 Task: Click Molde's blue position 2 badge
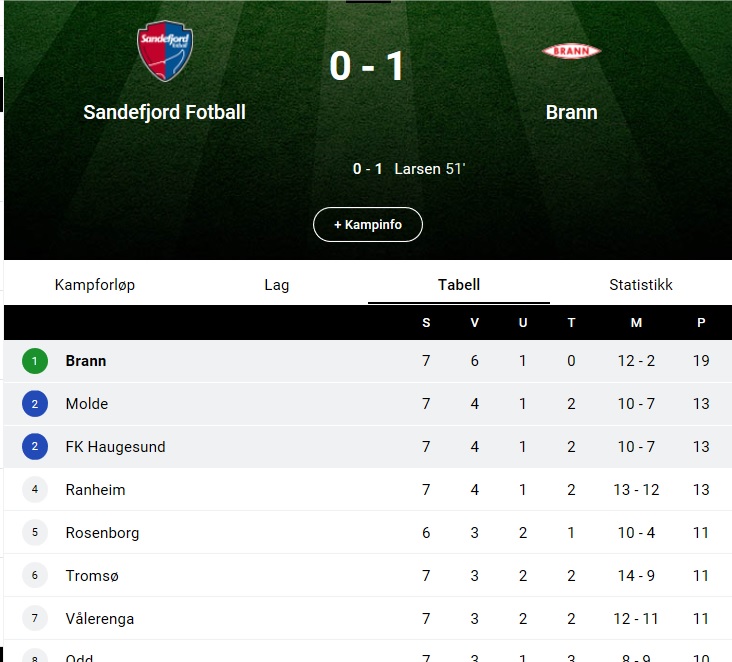point(35,404)
